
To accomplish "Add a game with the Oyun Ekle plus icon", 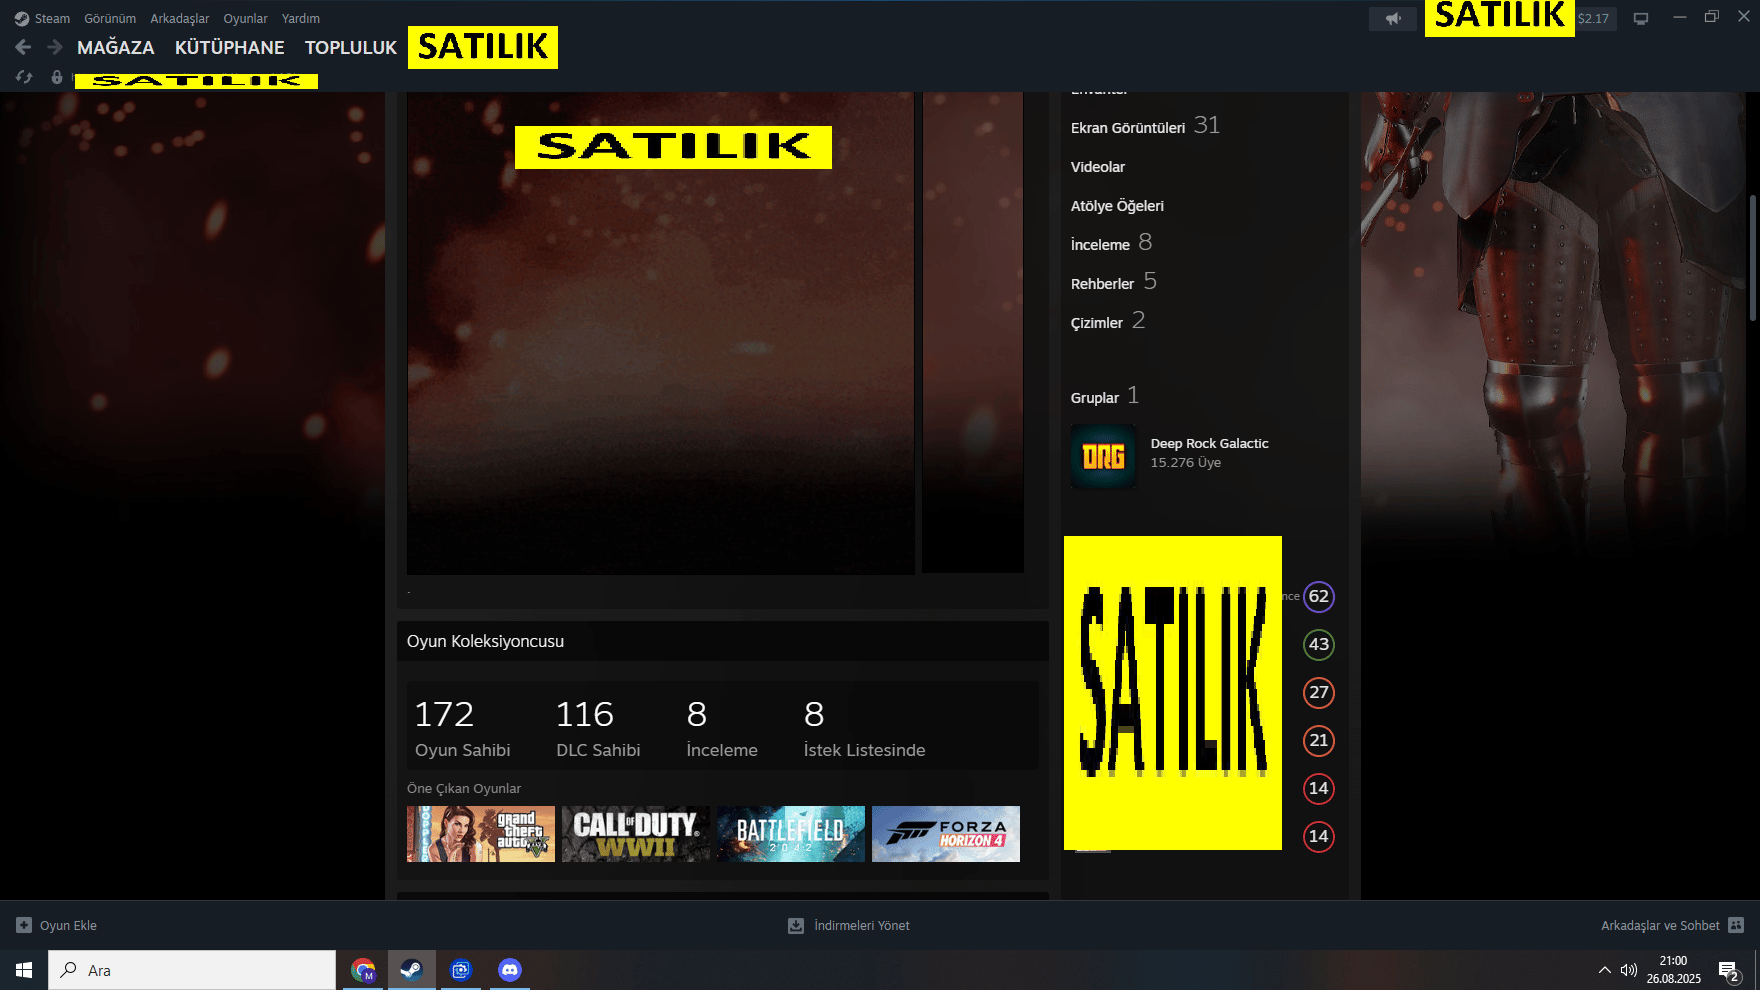I will [x=24, y=925].
